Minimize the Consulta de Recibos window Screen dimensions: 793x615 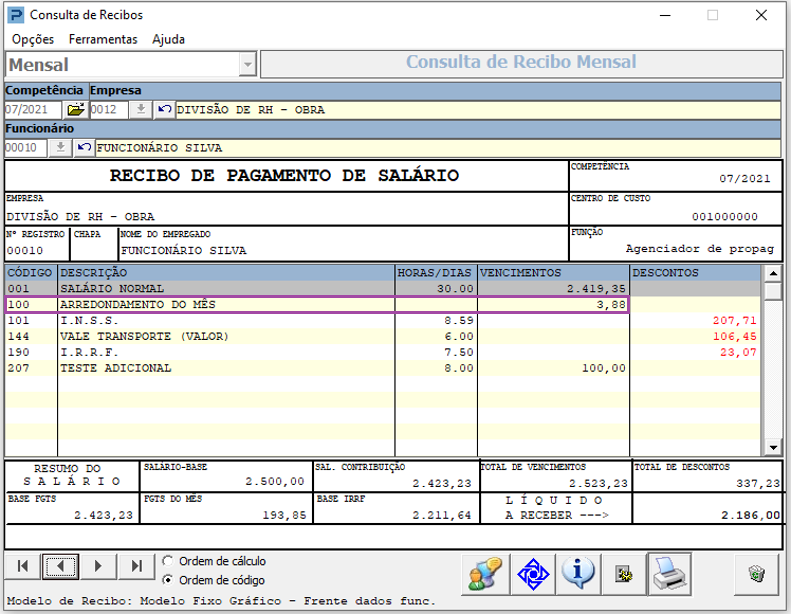coord(665,15)
